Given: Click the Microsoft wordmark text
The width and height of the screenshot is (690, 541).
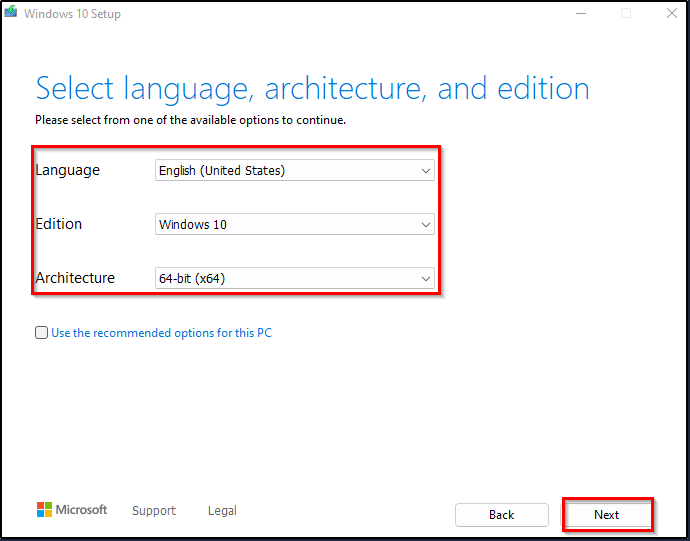Looking at the screenshot, I should coord(81,510).
